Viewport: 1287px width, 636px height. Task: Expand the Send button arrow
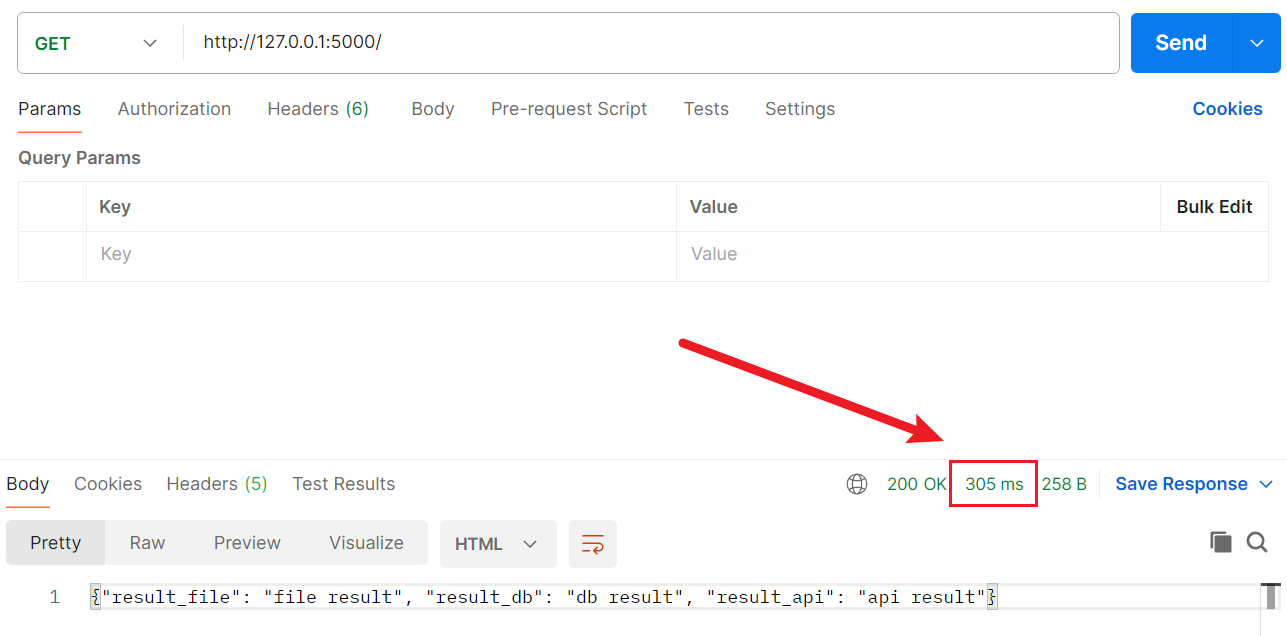(x=1257, y=43)
